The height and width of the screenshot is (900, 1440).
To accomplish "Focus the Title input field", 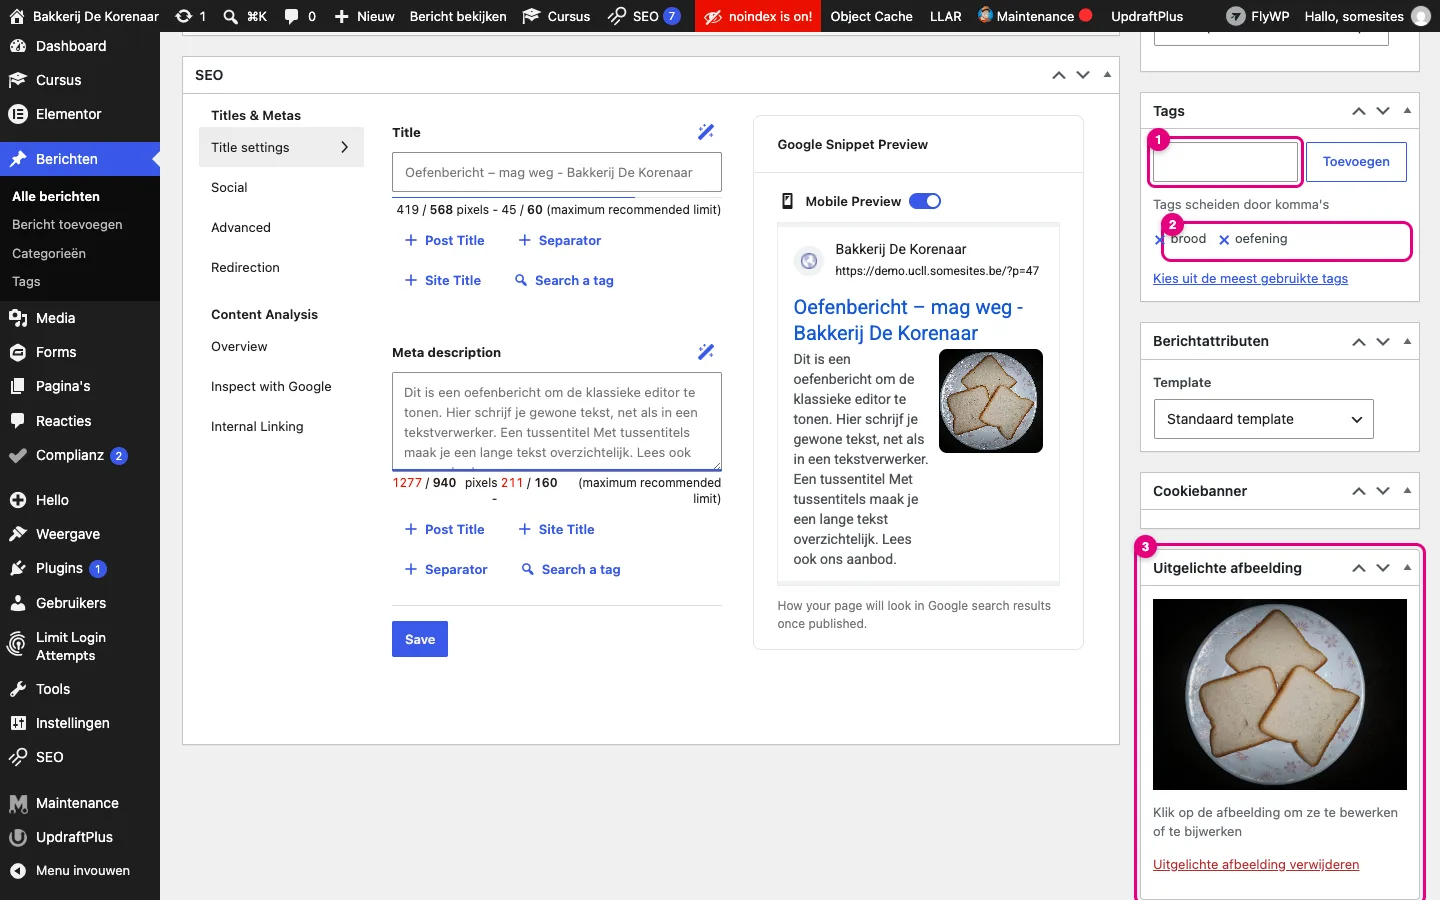I will 557,172.
